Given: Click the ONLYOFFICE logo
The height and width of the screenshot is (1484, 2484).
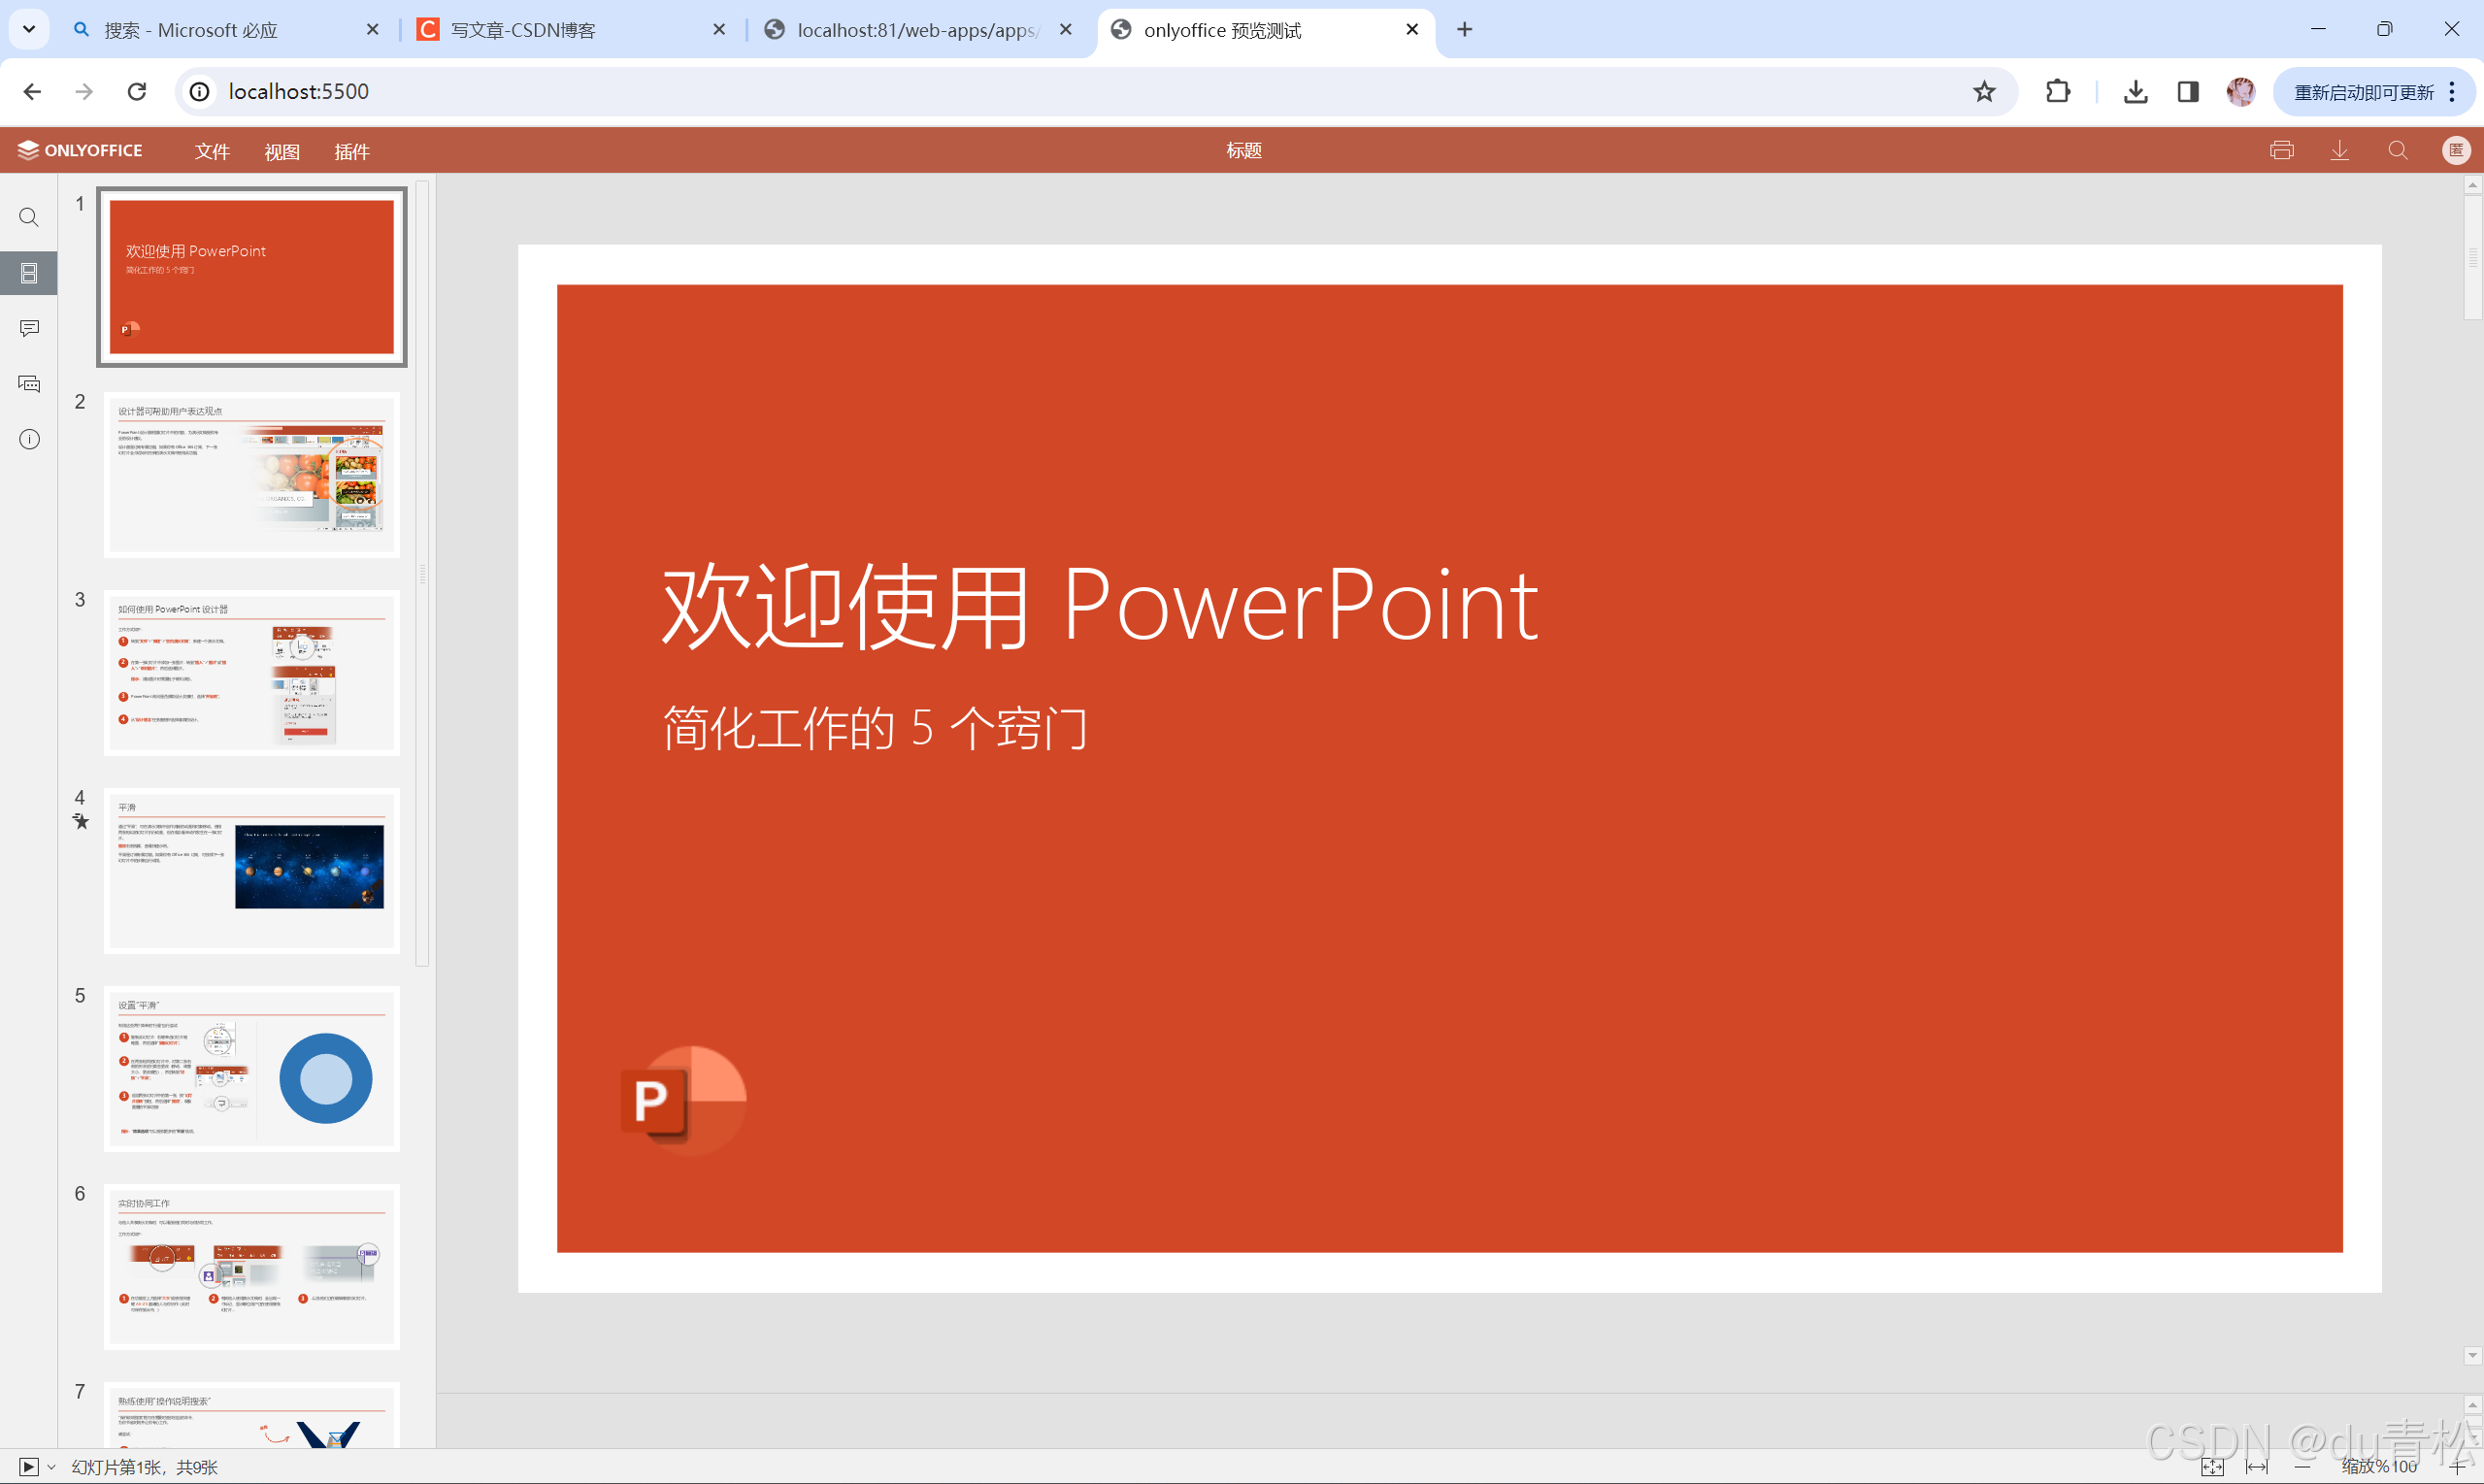Looking at the screenshot, I should click(x=80, y=150).
